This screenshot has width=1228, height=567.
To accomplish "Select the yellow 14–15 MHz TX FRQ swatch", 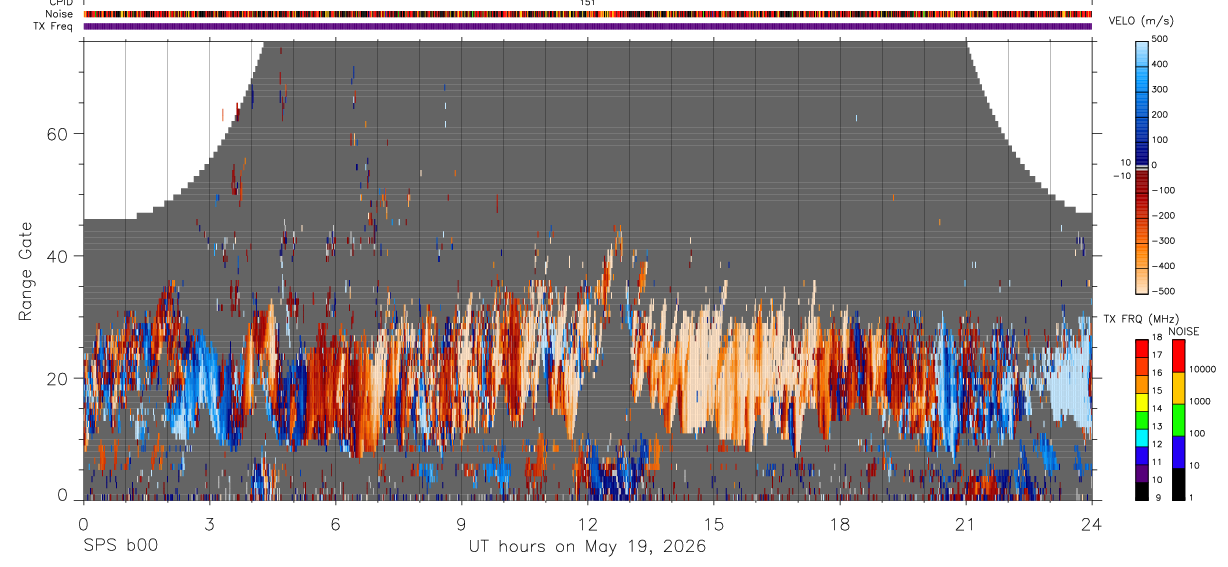I will coord(1142,401).
